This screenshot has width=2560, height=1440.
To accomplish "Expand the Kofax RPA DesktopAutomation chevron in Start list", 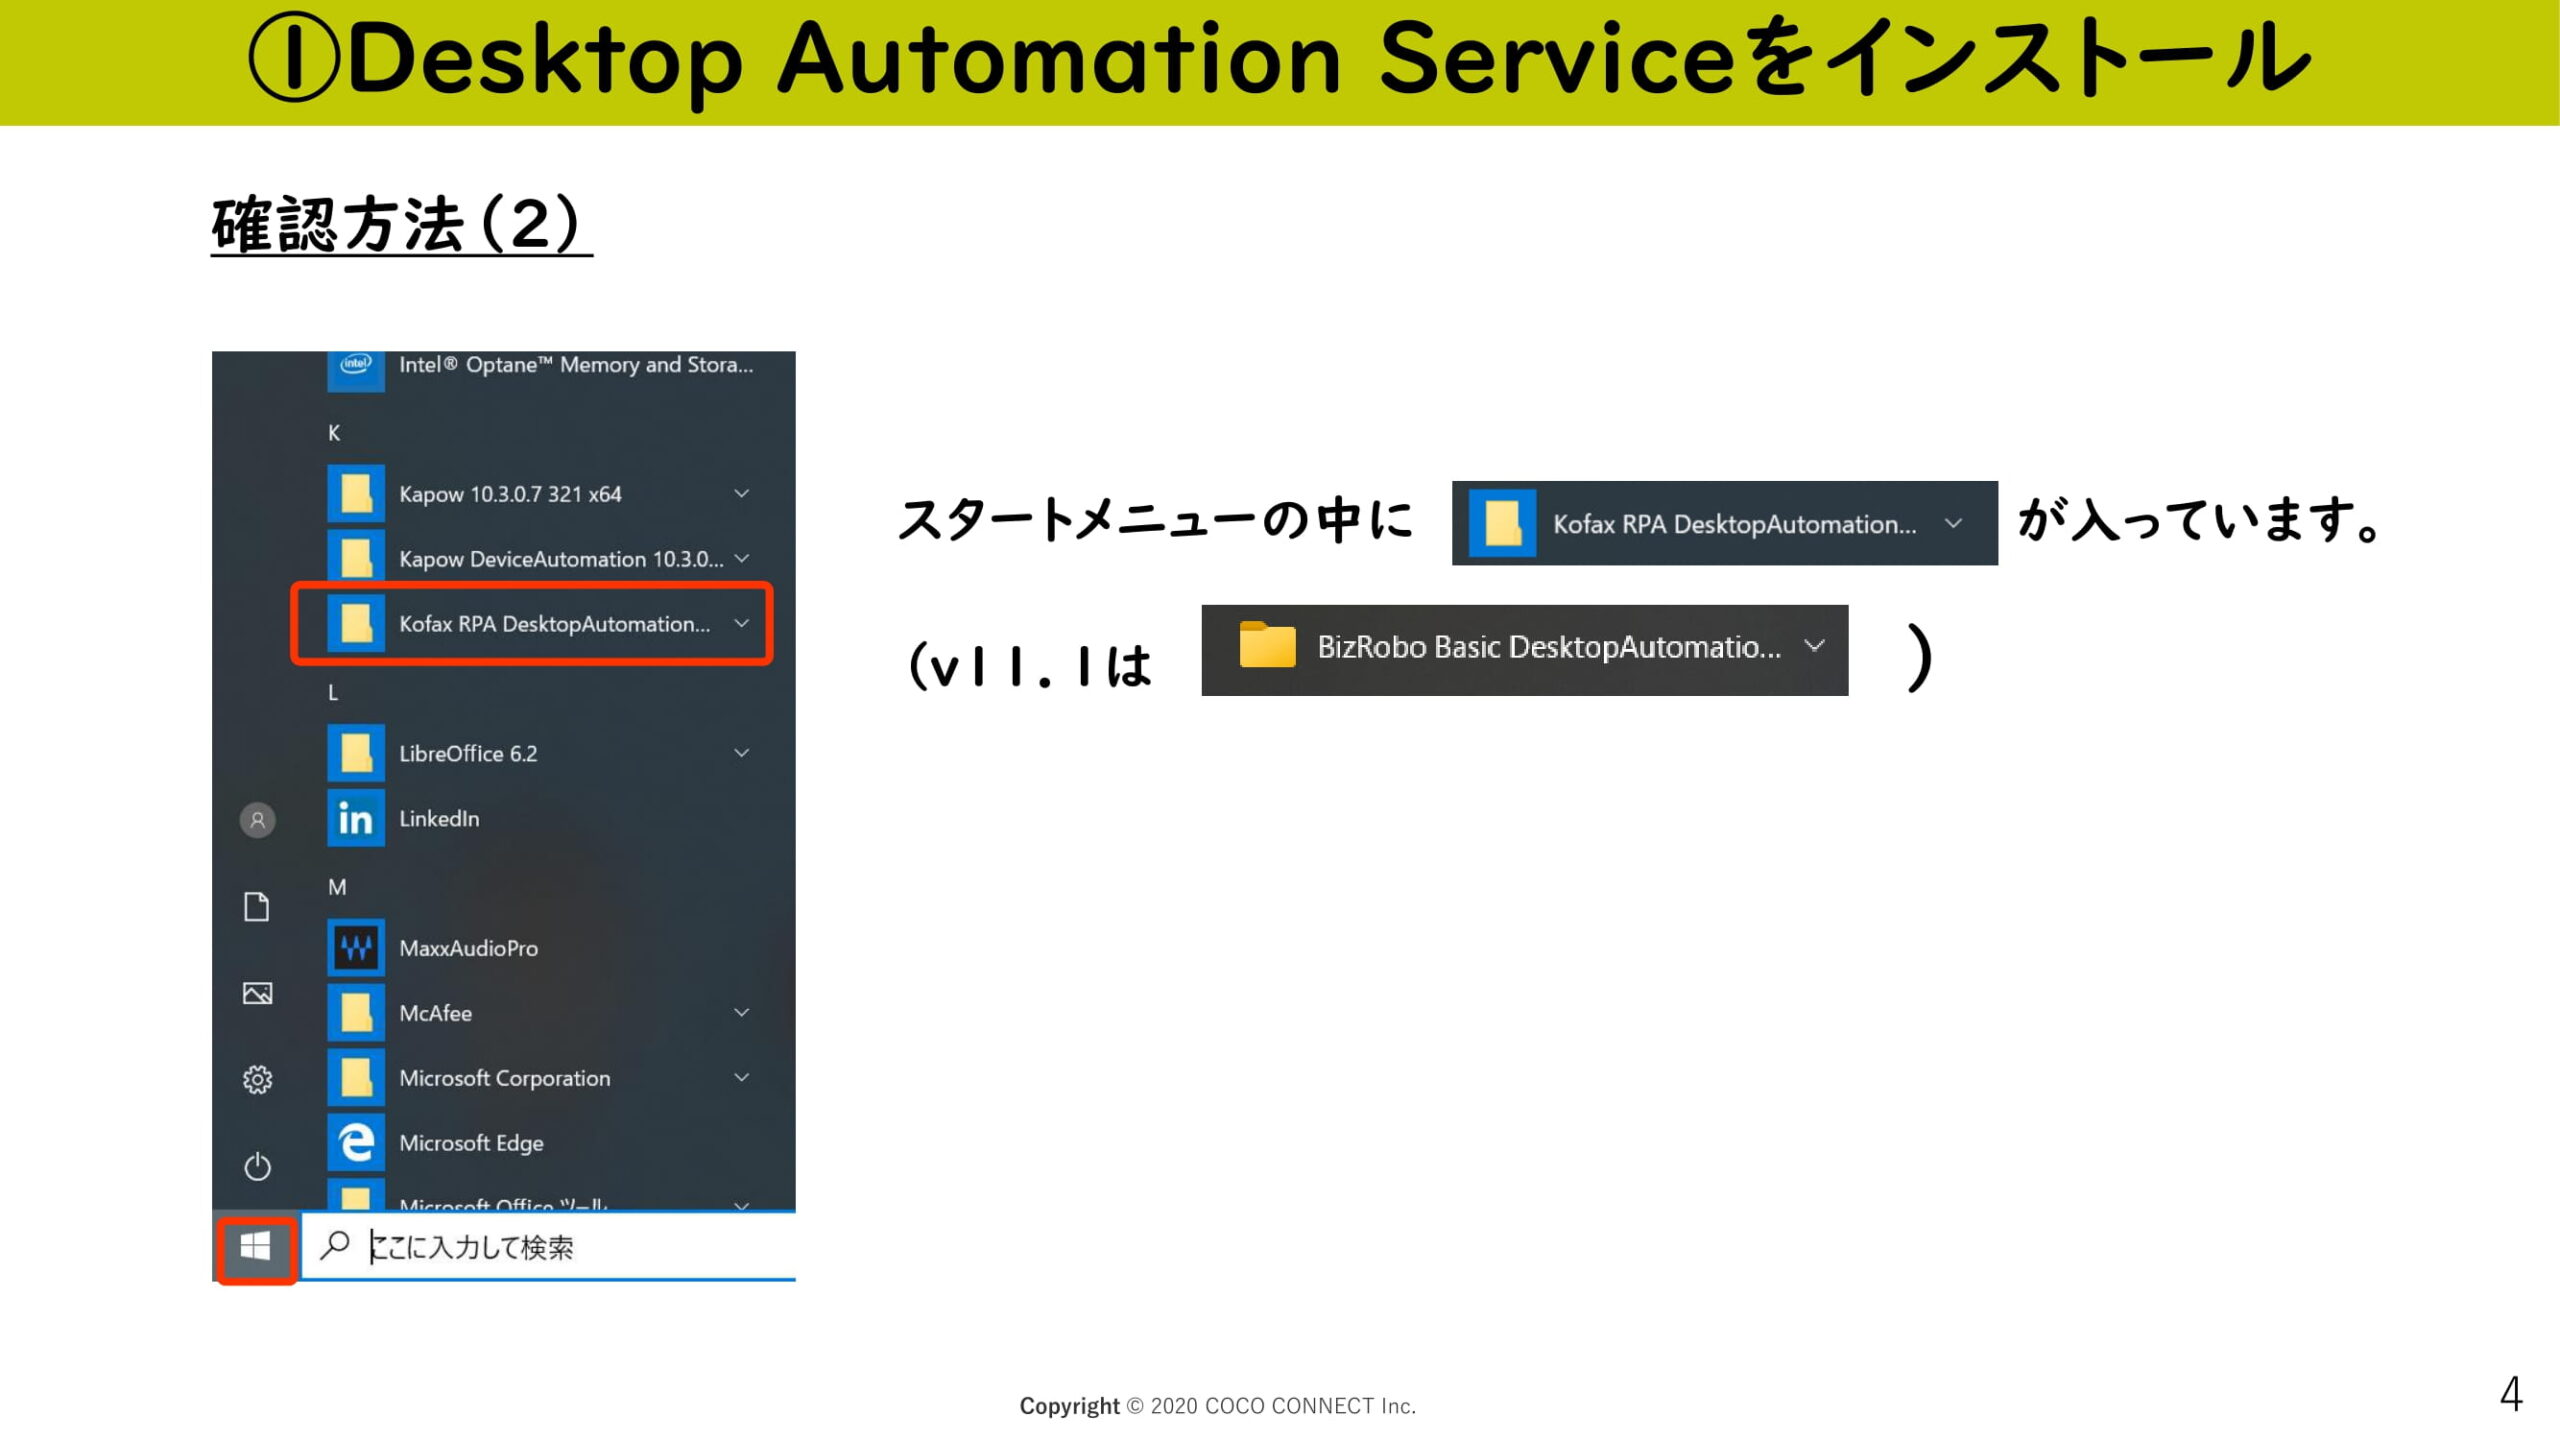I will (x=742, y=623).
